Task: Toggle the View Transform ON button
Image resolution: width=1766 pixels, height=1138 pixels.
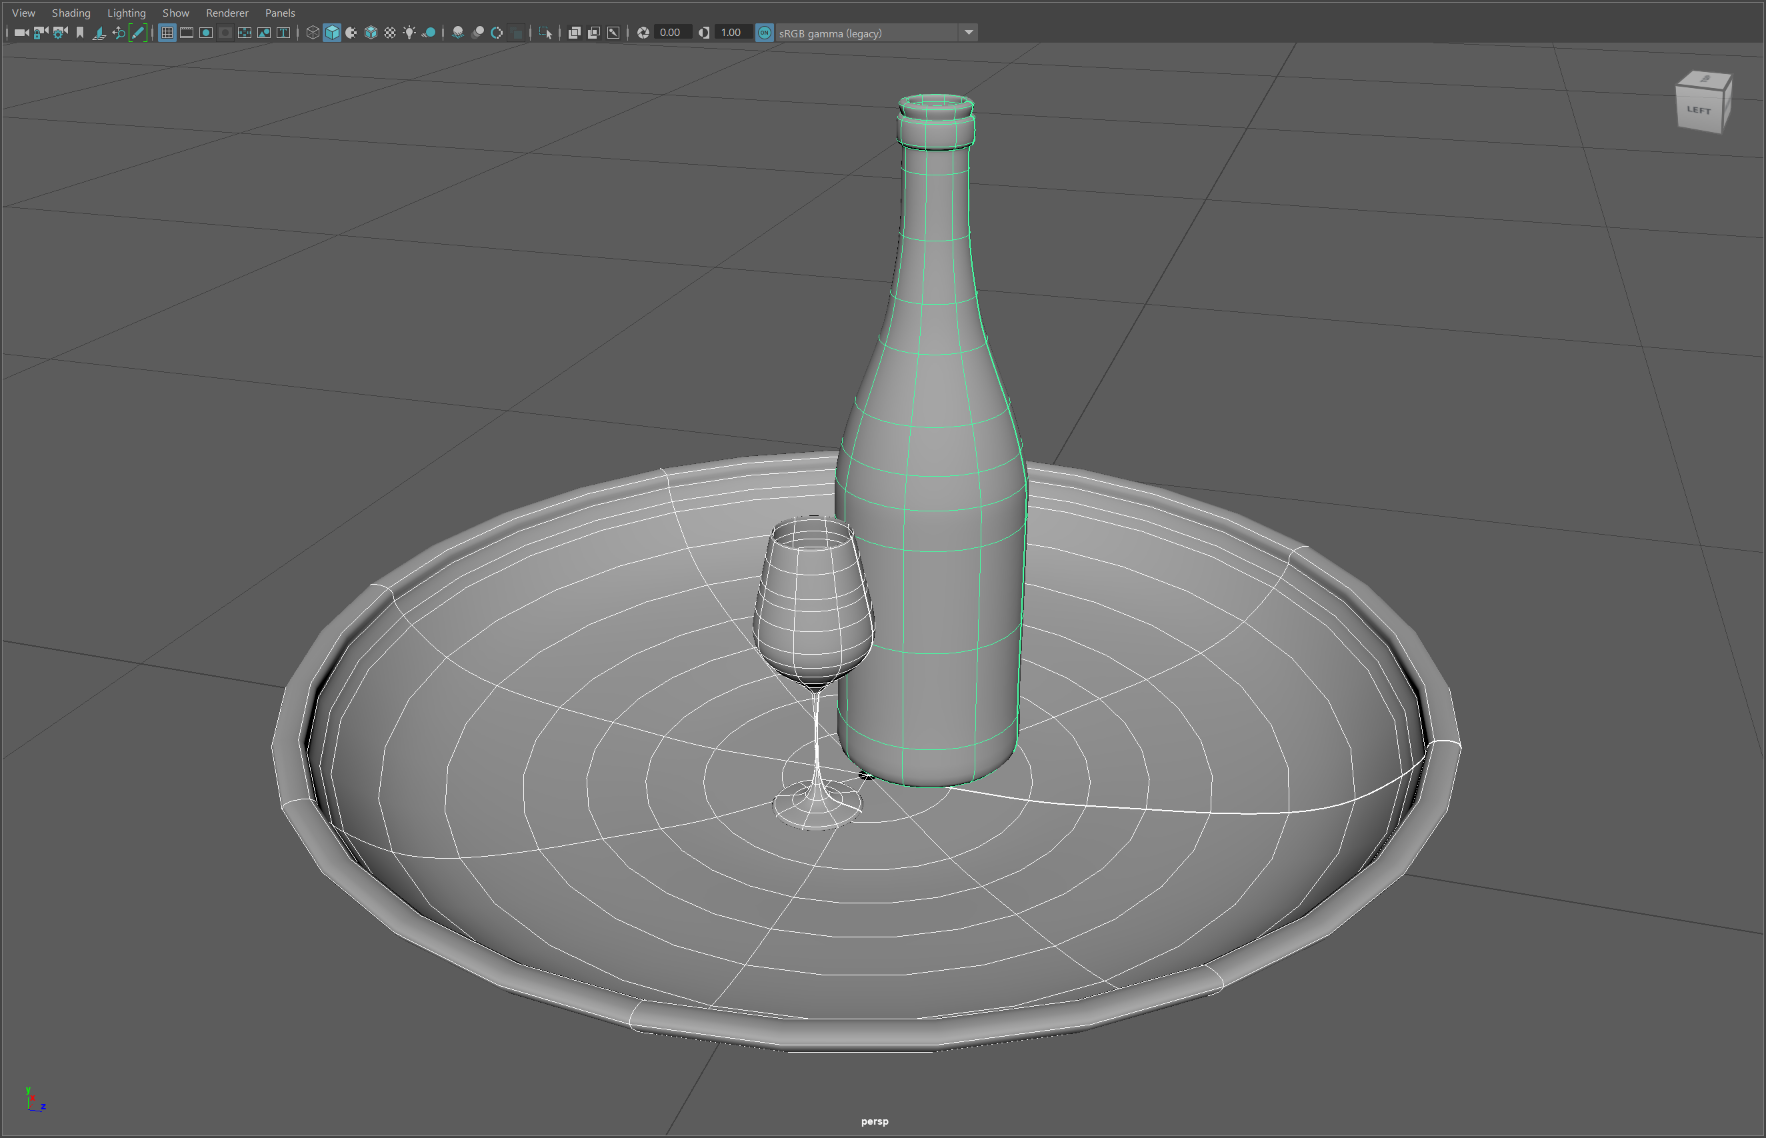Action: click(x=764, y=33)
